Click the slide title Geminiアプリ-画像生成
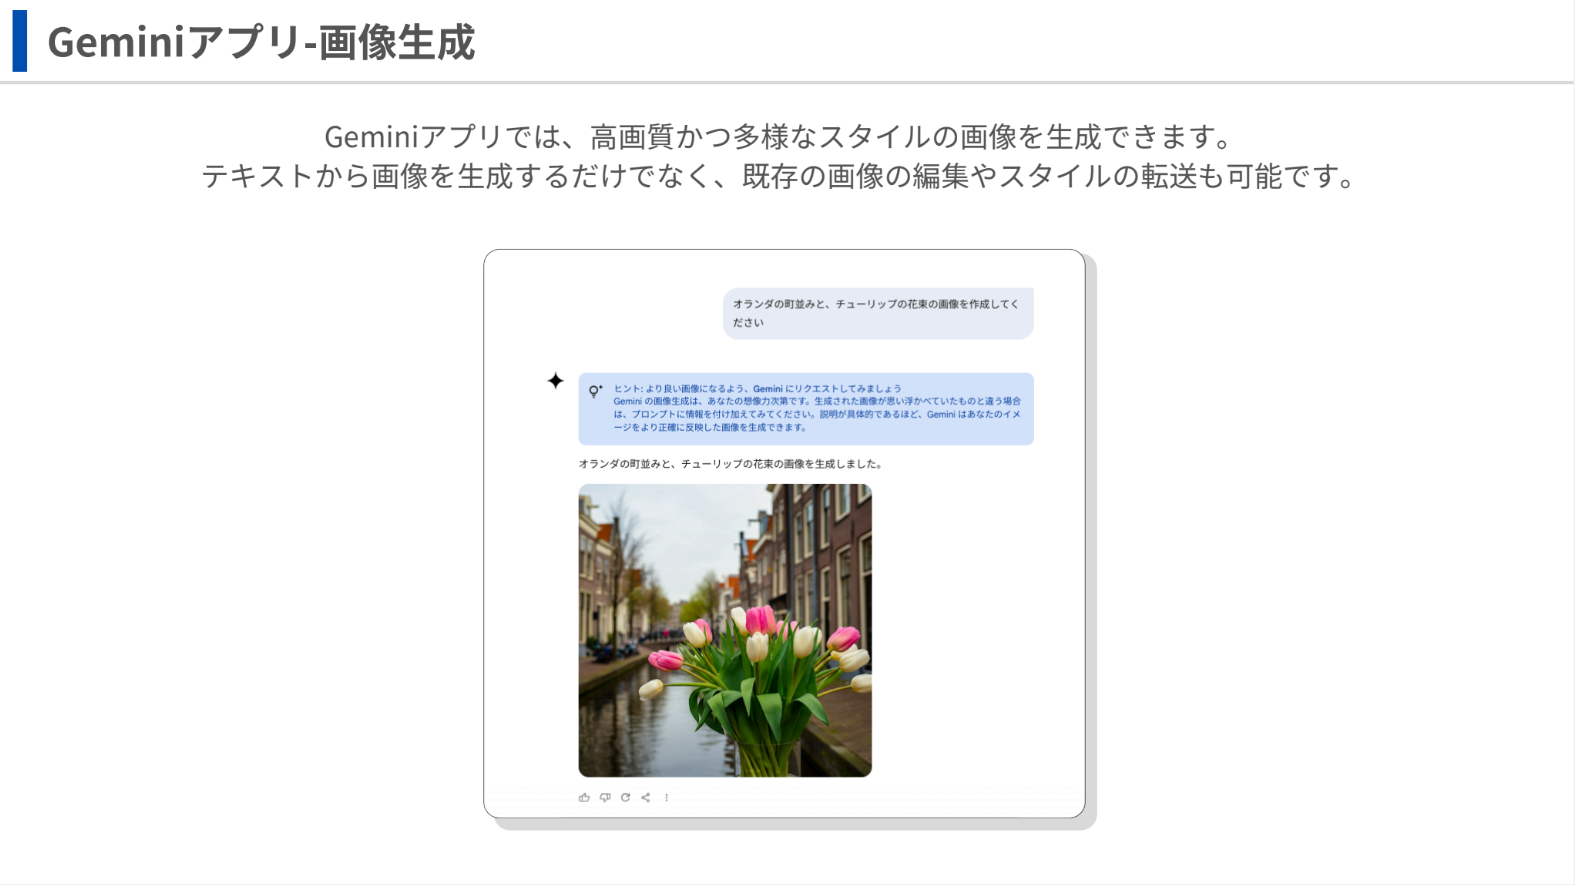 [261, 42]
